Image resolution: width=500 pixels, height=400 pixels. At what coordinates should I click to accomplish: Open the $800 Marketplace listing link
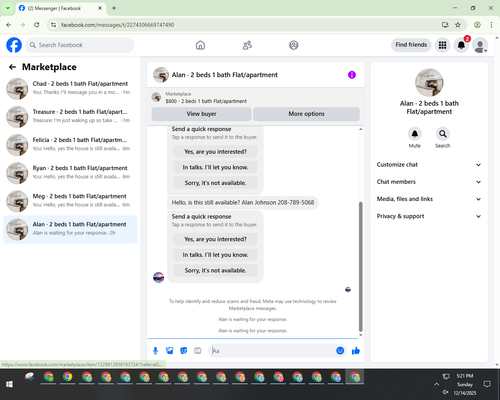206,101
